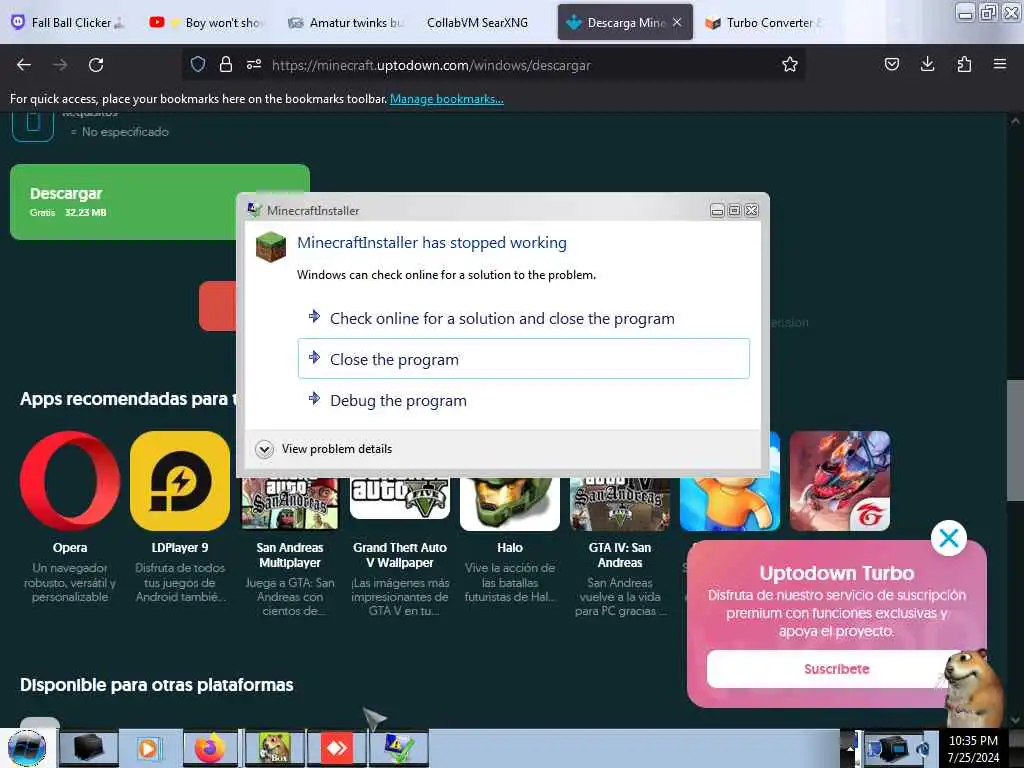
Task: Open the black box taskbar icon
Action: pyautogui.click(x=89, y=748)
